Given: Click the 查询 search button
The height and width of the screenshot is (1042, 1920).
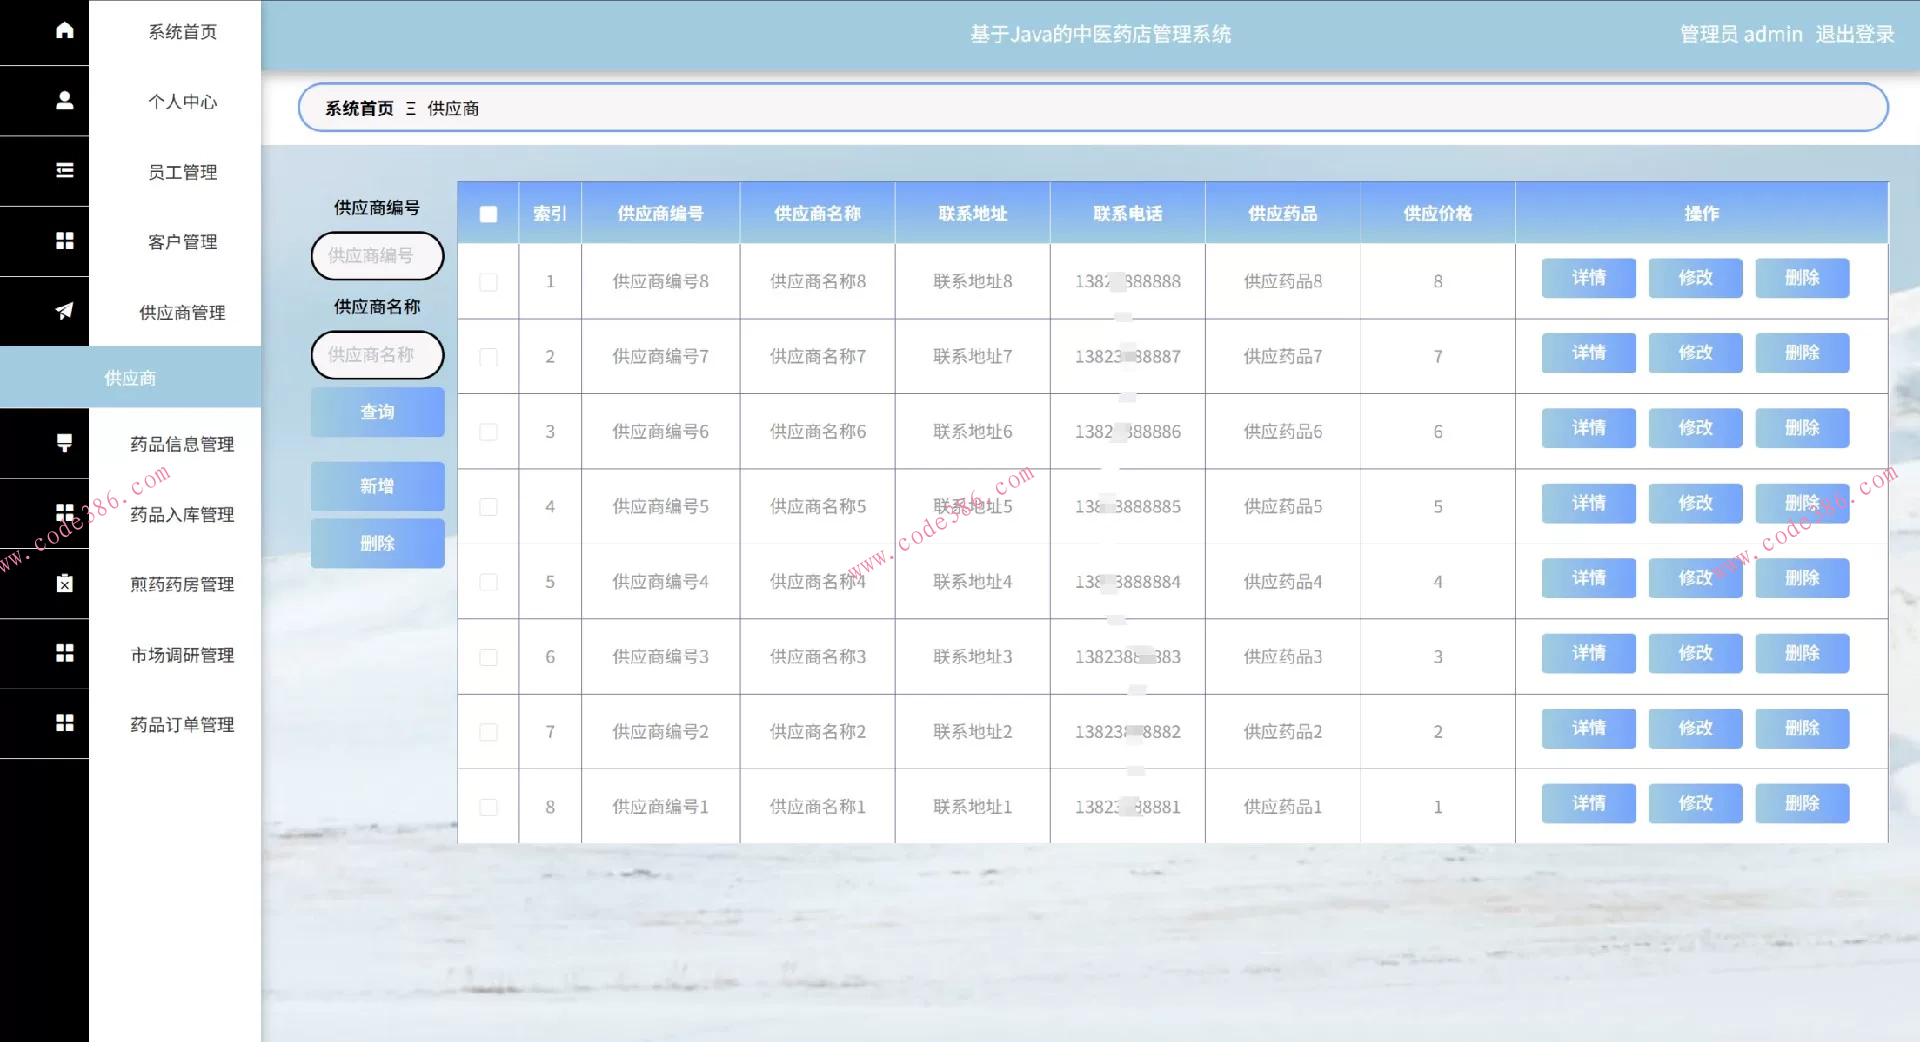Looking at the screenshot, I should click(x=377, y=412).
